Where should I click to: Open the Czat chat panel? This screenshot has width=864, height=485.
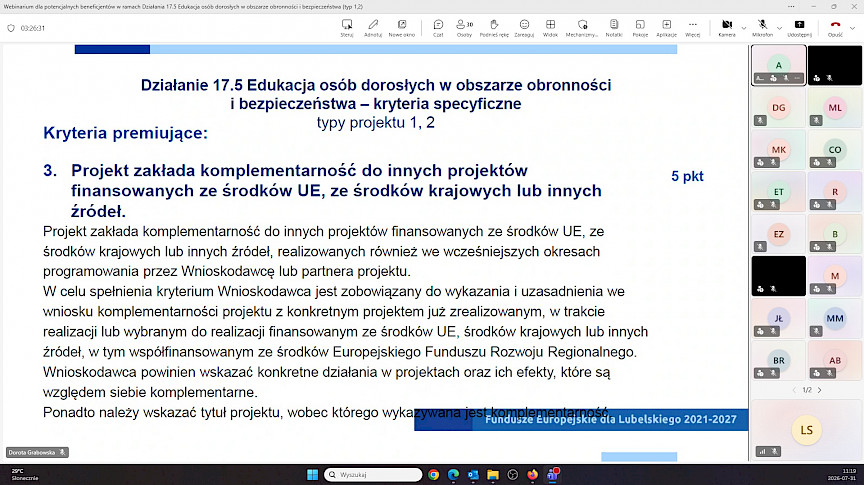click(x=438, y=28)
